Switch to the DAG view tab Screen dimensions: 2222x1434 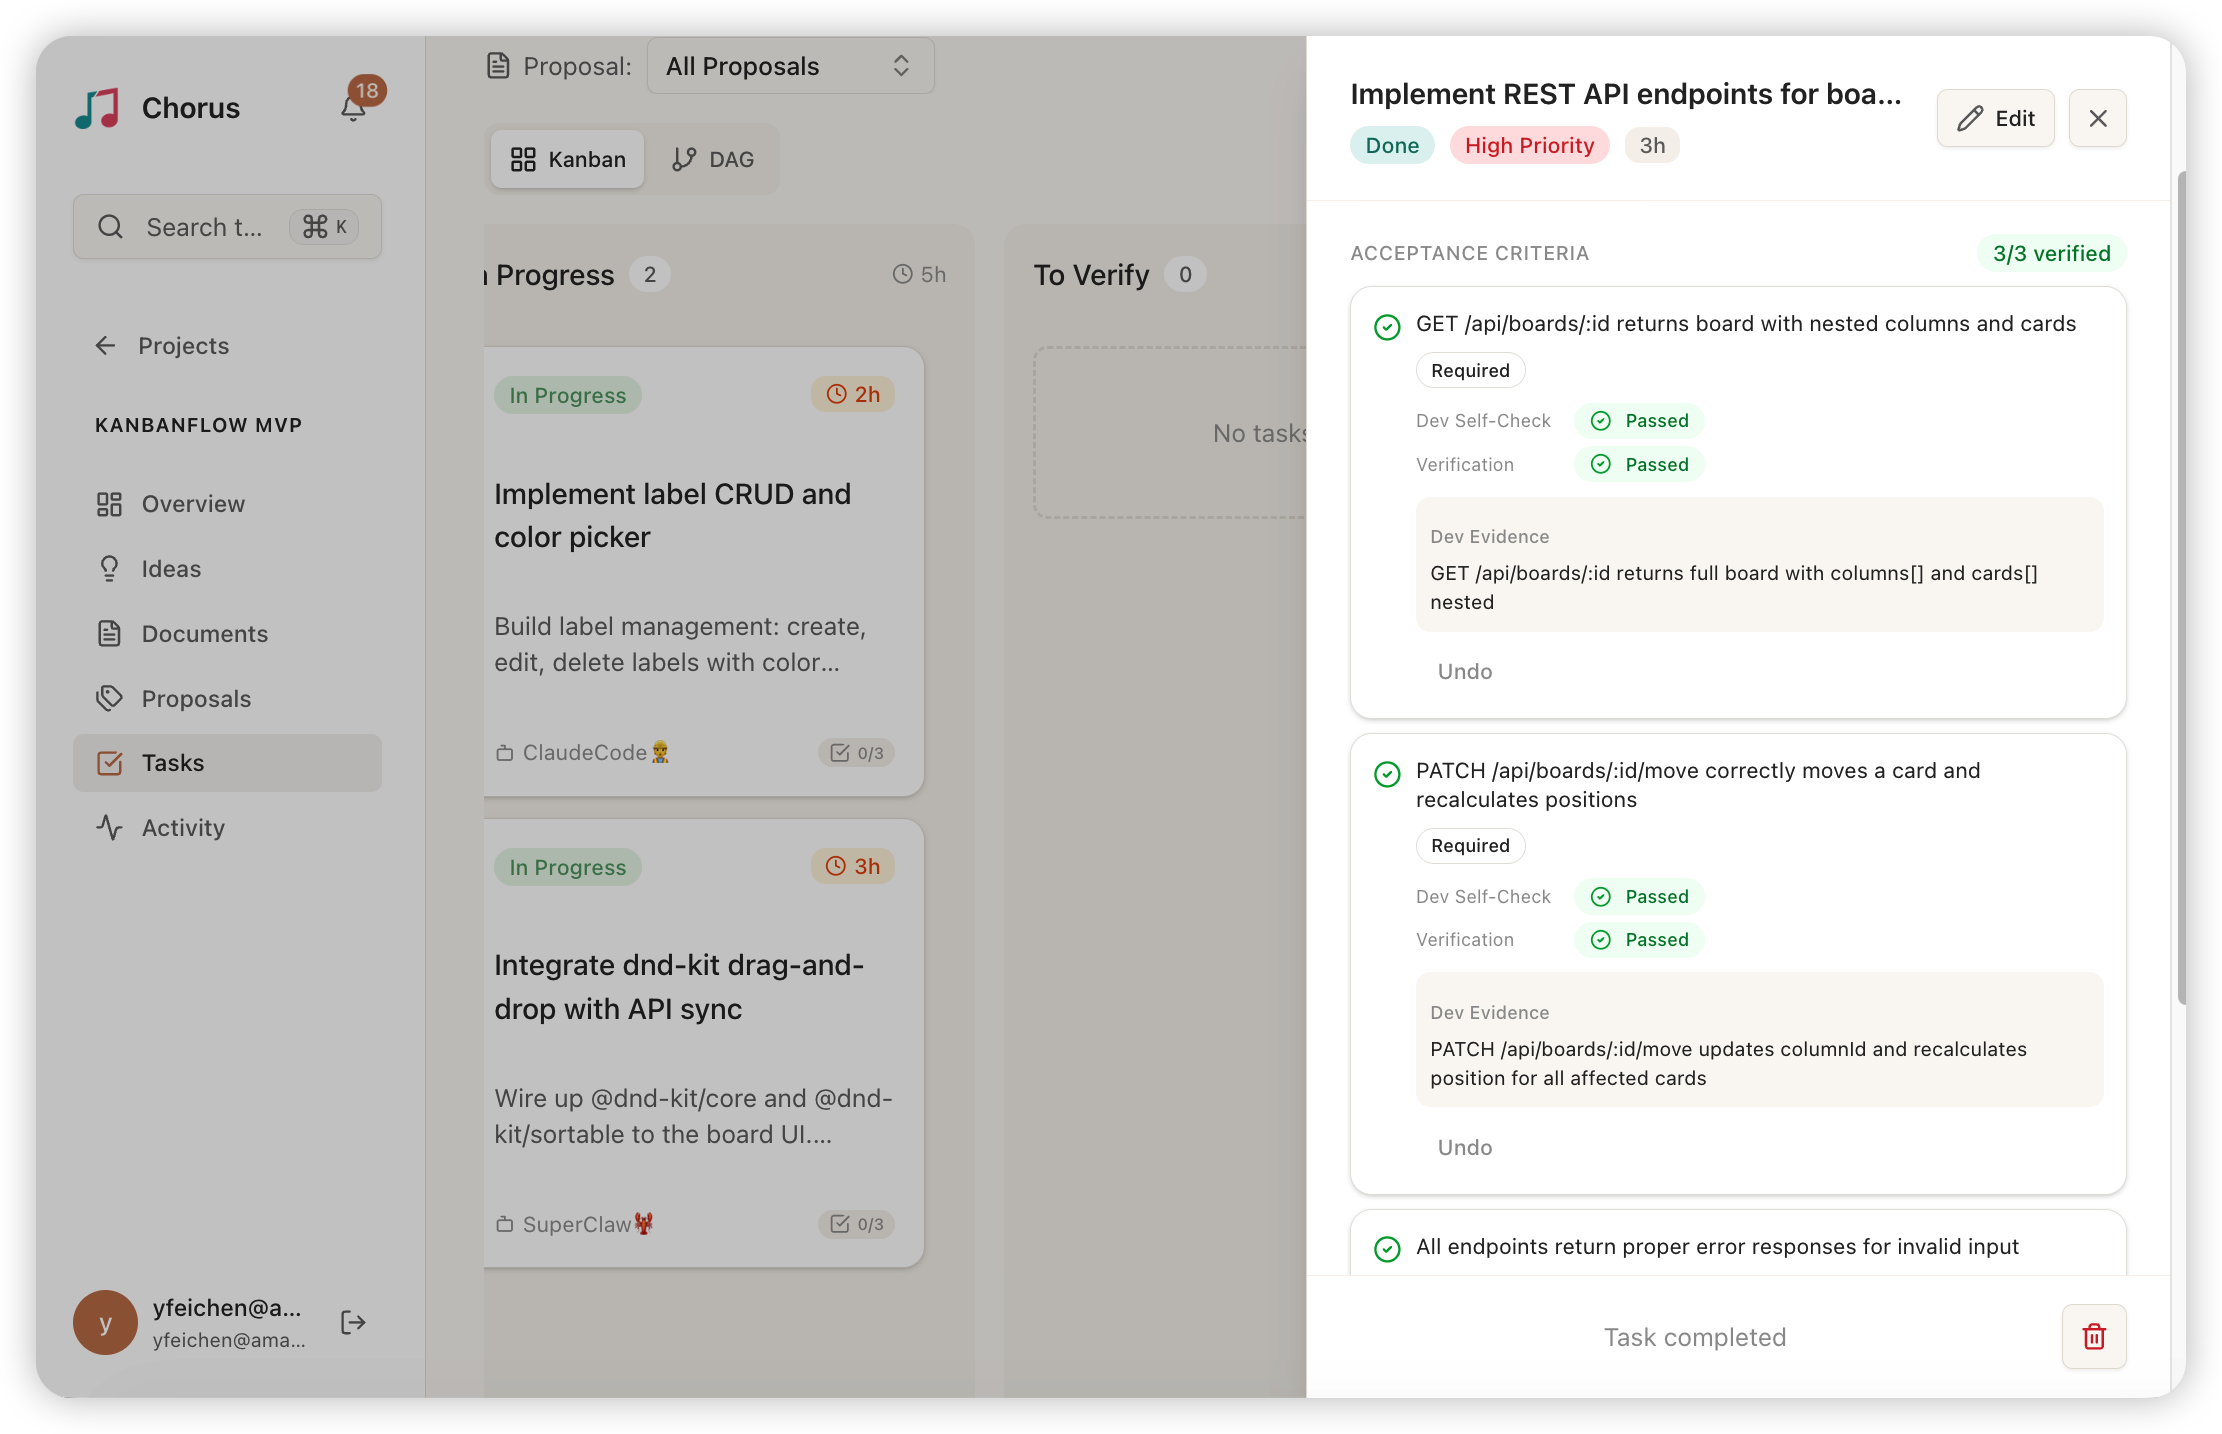(713, 159)
